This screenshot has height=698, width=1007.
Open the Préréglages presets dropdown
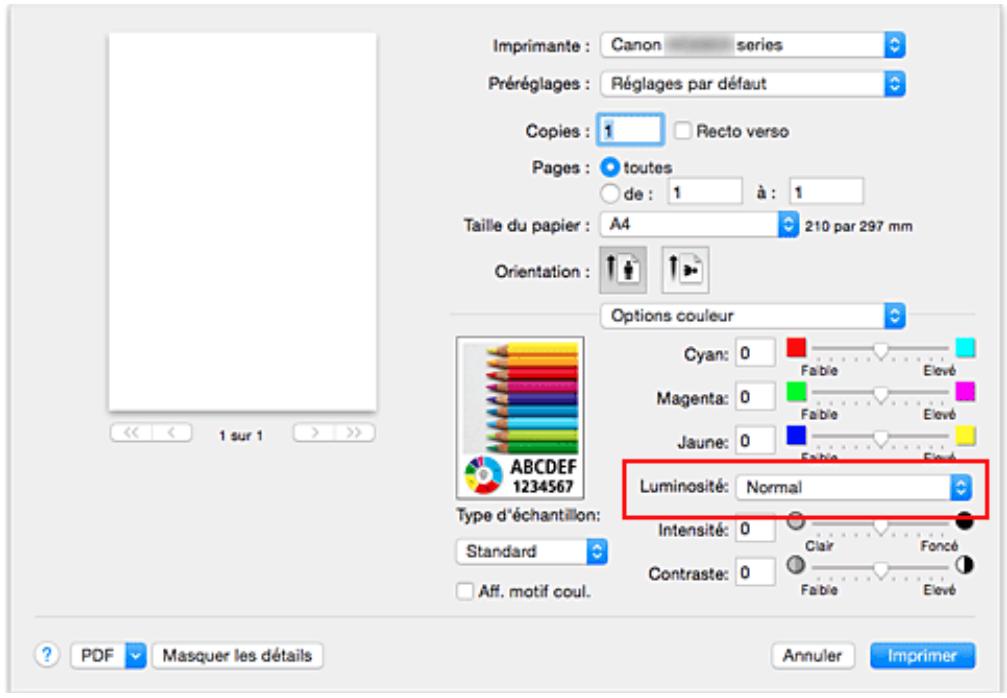pyautogui.click(x=752, y=83)
